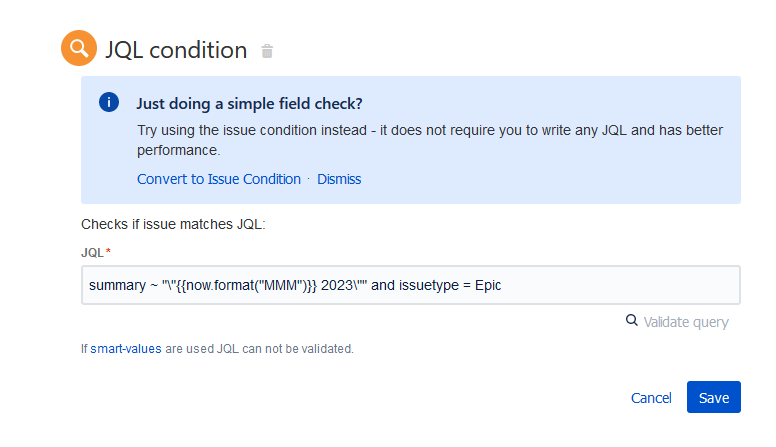Viewport: 776px width, 447px height.
Task: Click the blue info icon in banner
Action: click(109, 103)
